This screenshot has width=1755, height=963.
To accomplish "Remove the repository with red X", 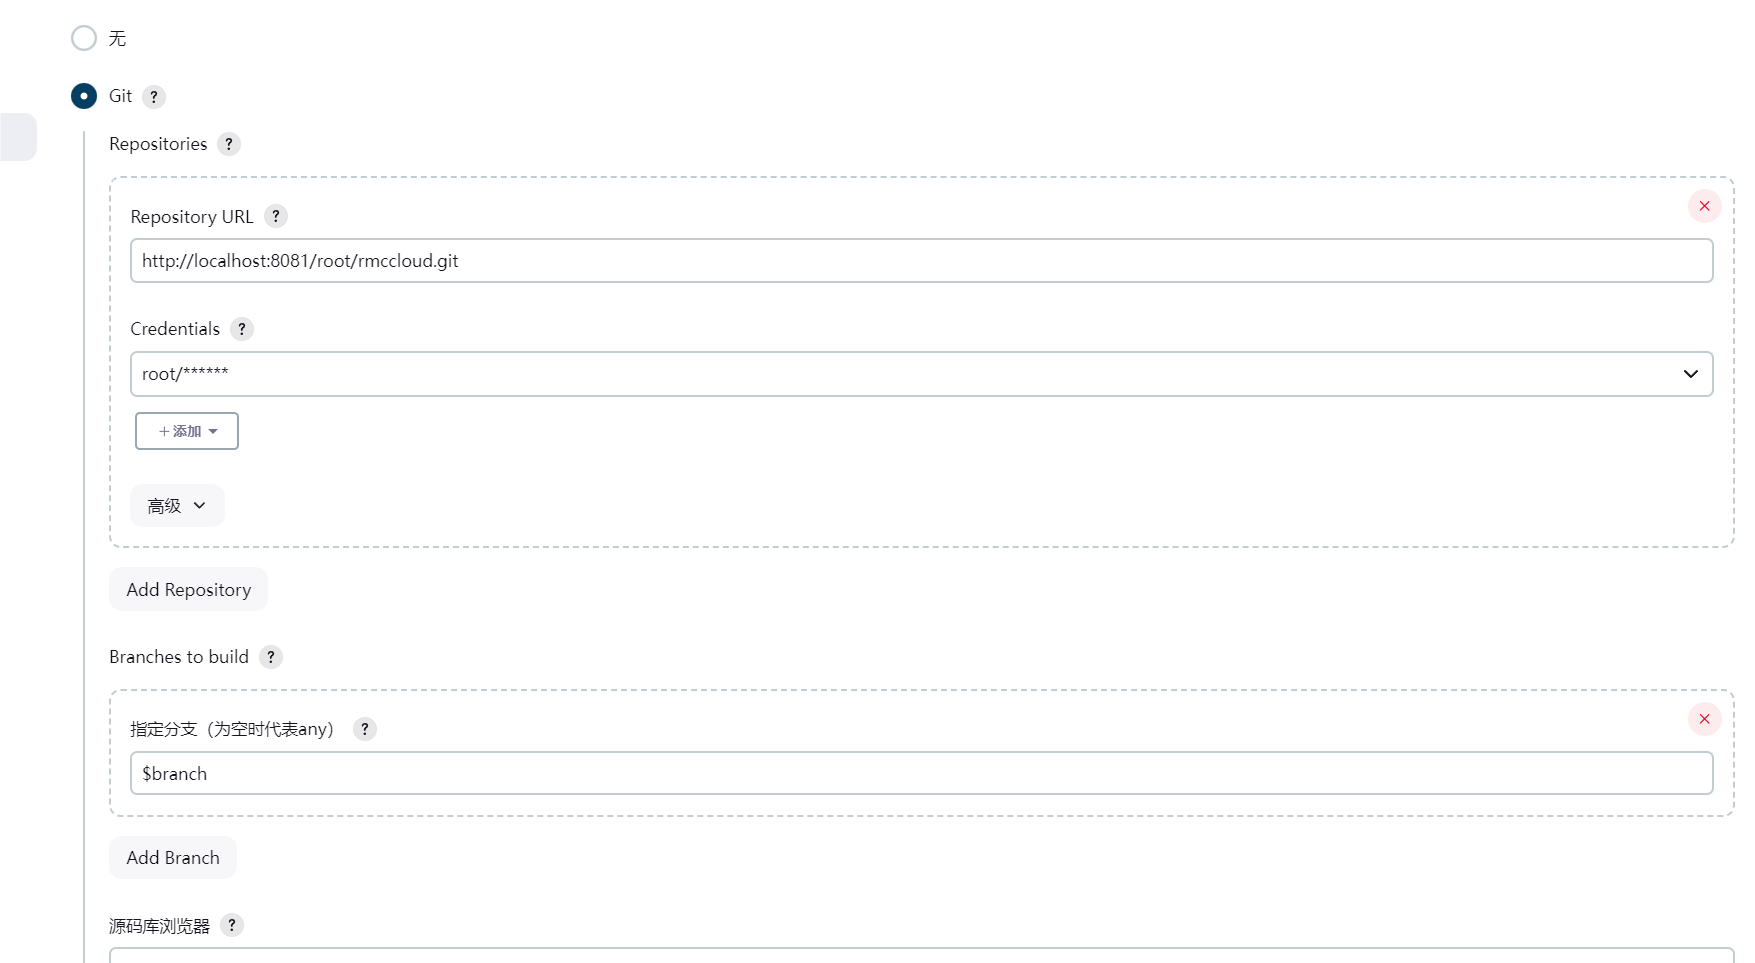I will coord(1704,206).
